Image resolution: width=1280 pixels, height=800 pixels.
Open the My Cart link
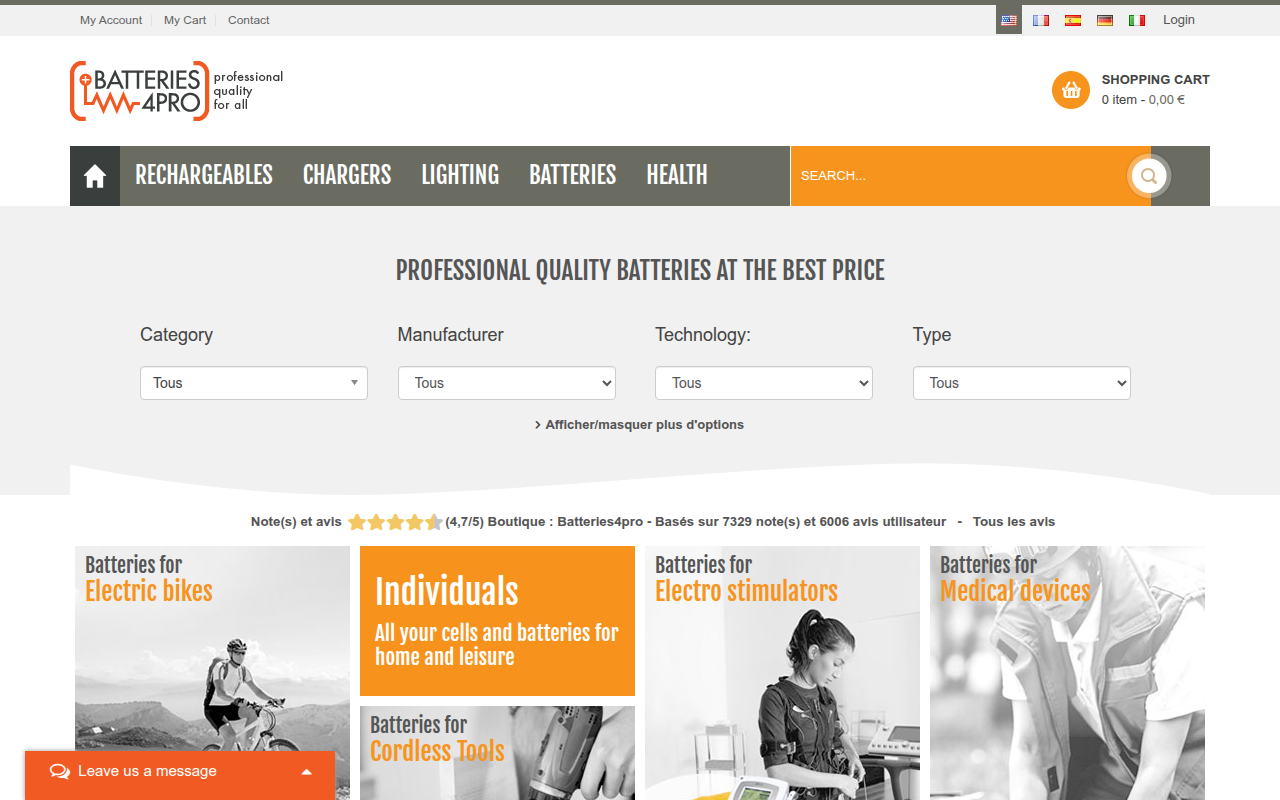pos(185,20)
